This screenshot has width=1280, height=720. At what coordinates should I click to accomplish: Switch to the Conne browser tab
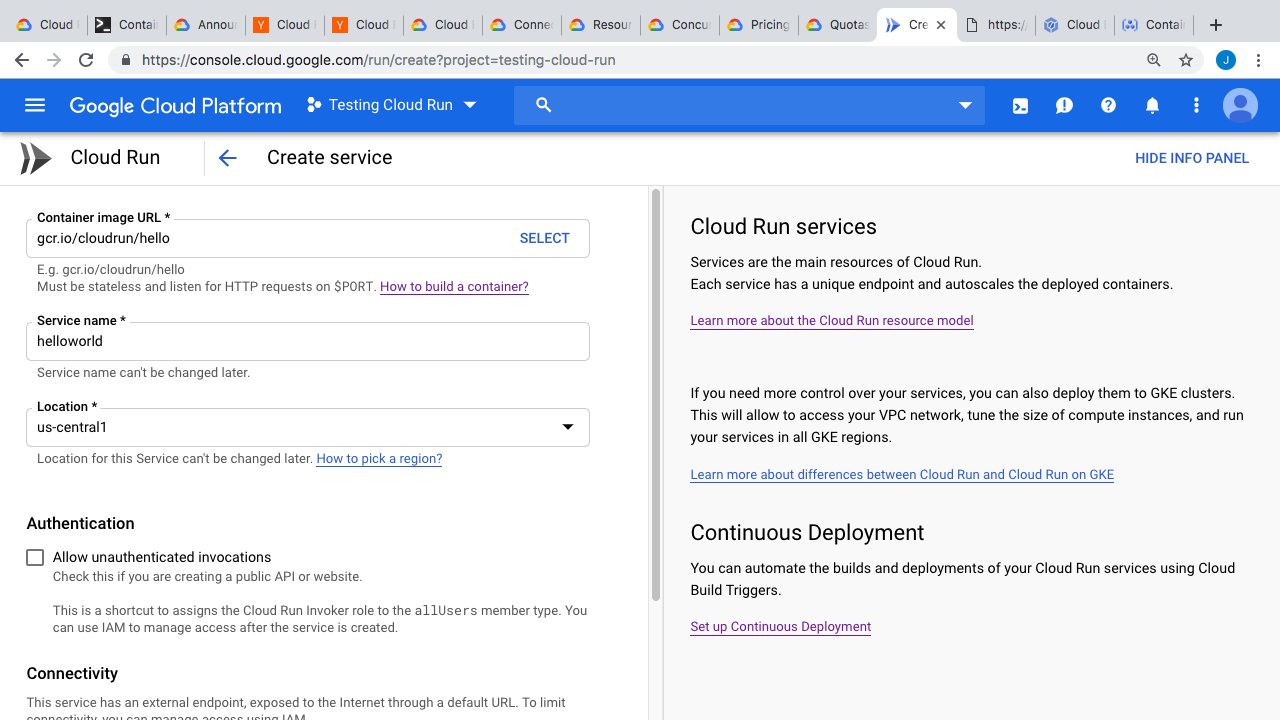pyautogui.click(x=521, y=25)
